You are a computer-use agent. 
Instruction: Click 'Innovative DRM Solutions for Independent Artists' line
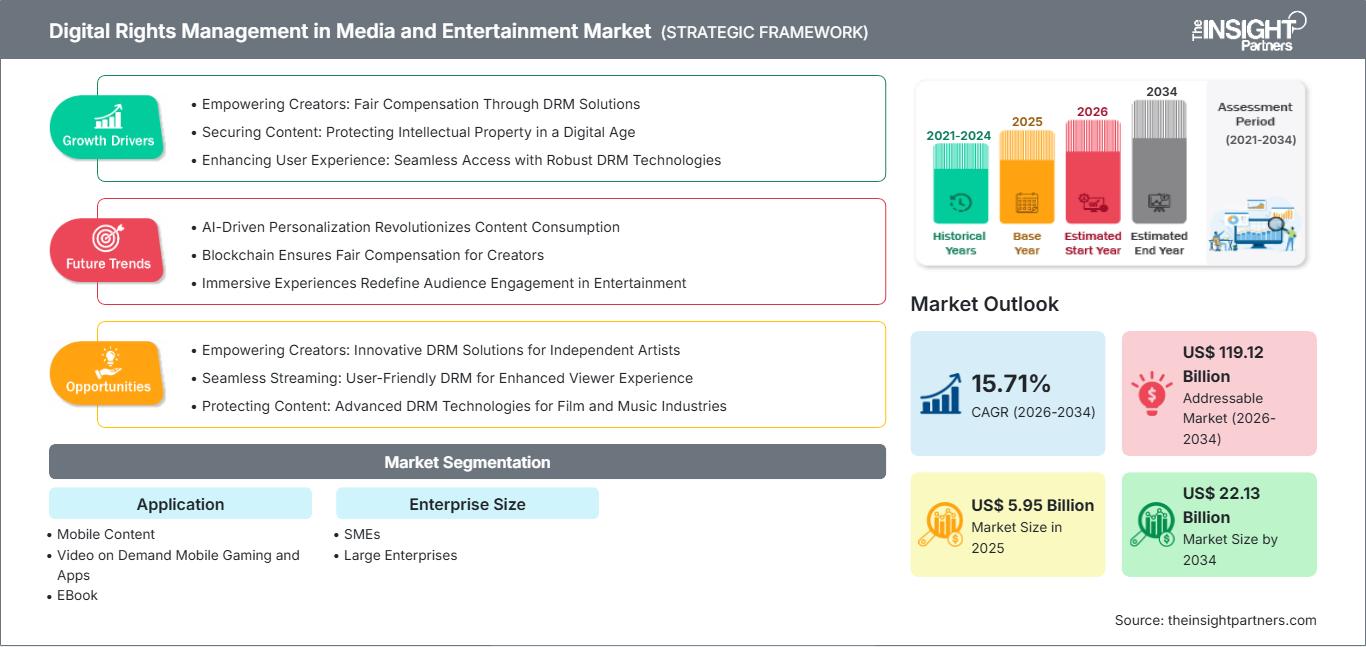tap(441, 350)
